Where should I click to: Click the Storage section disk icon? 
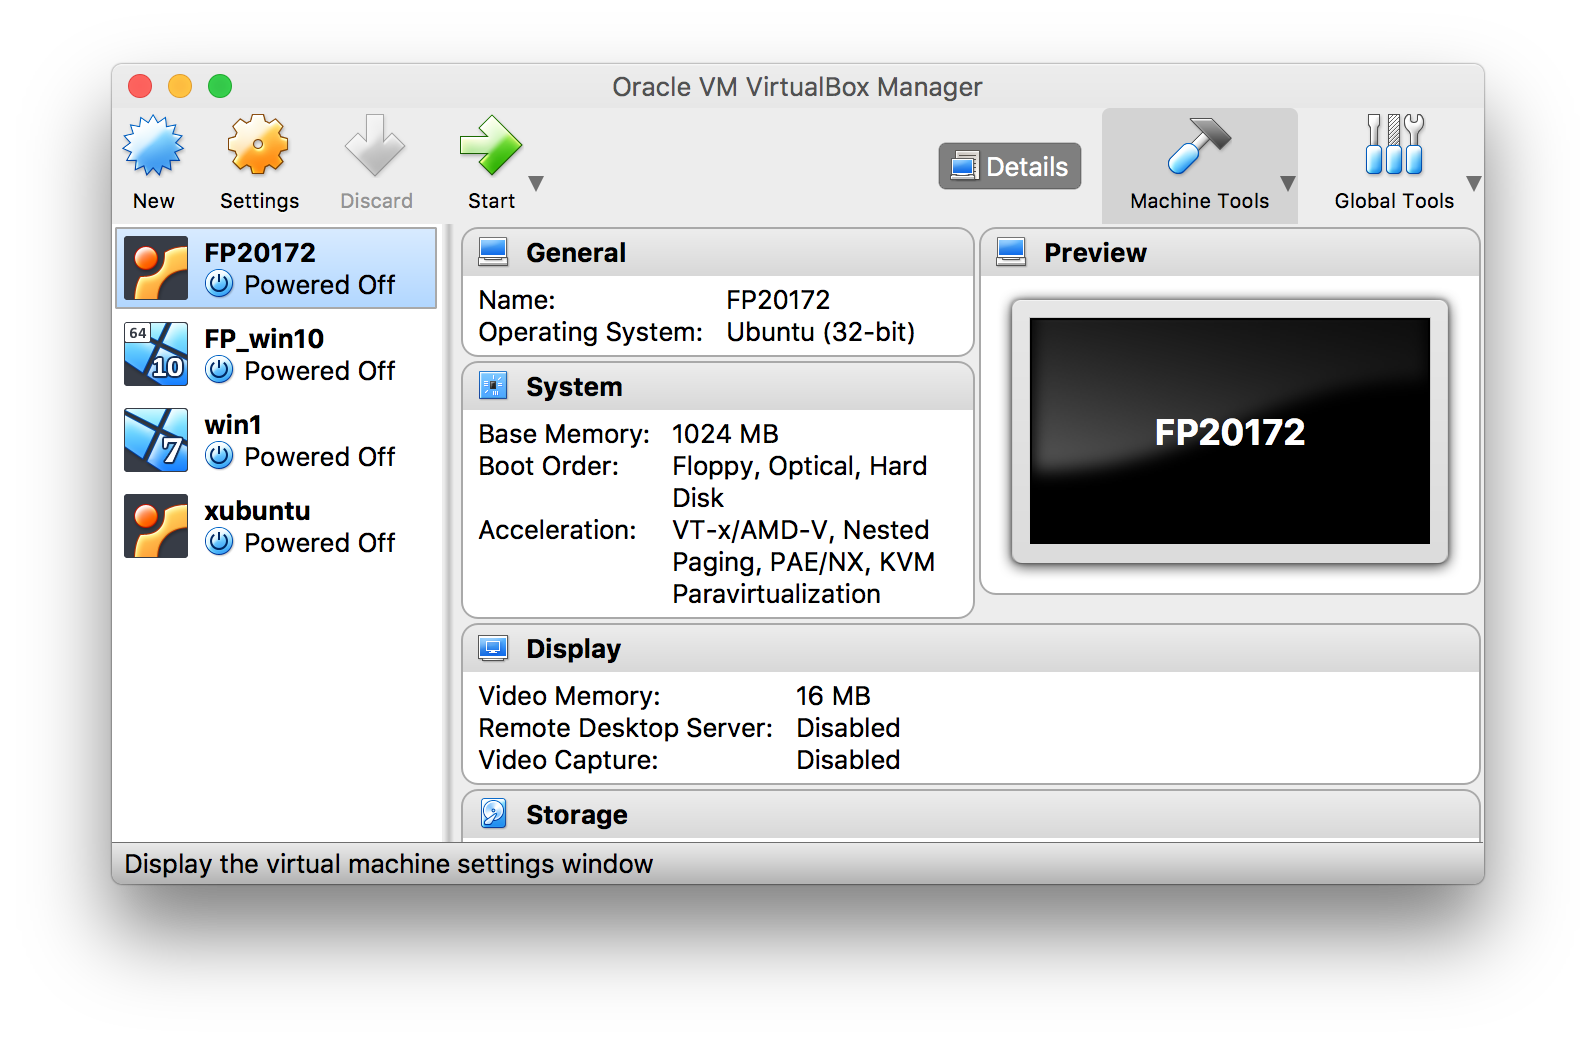point(493,814)
